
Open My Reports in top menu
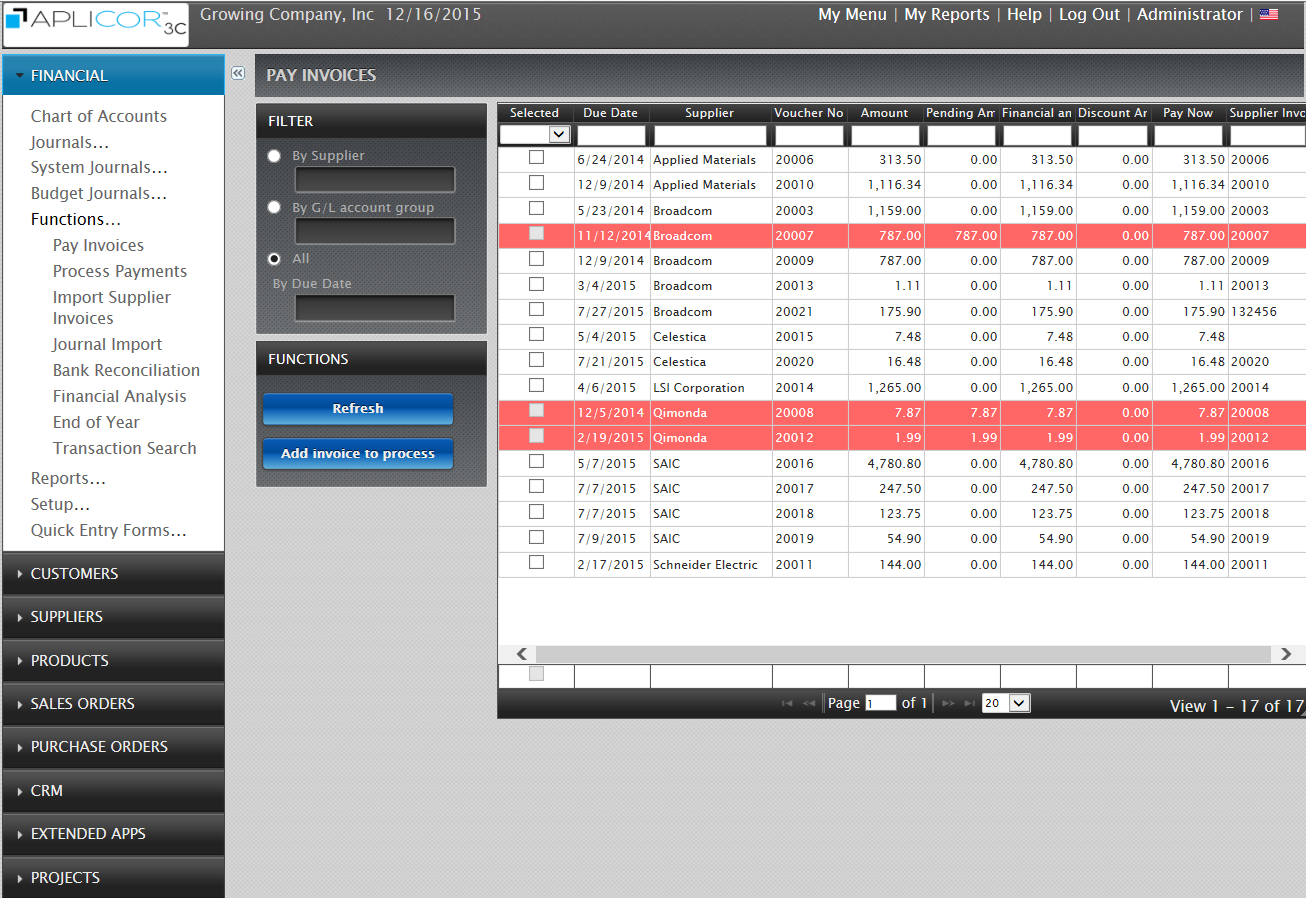tap(946, 15)
